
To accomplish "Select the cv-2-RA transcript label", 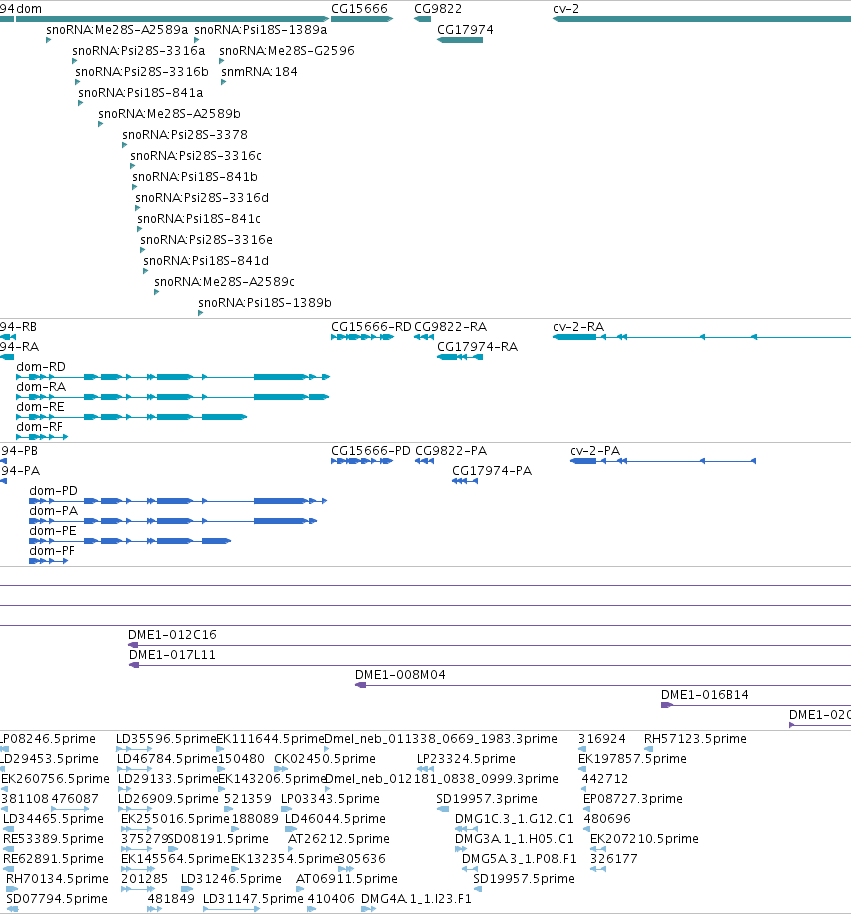I will [x=578, y=327].
